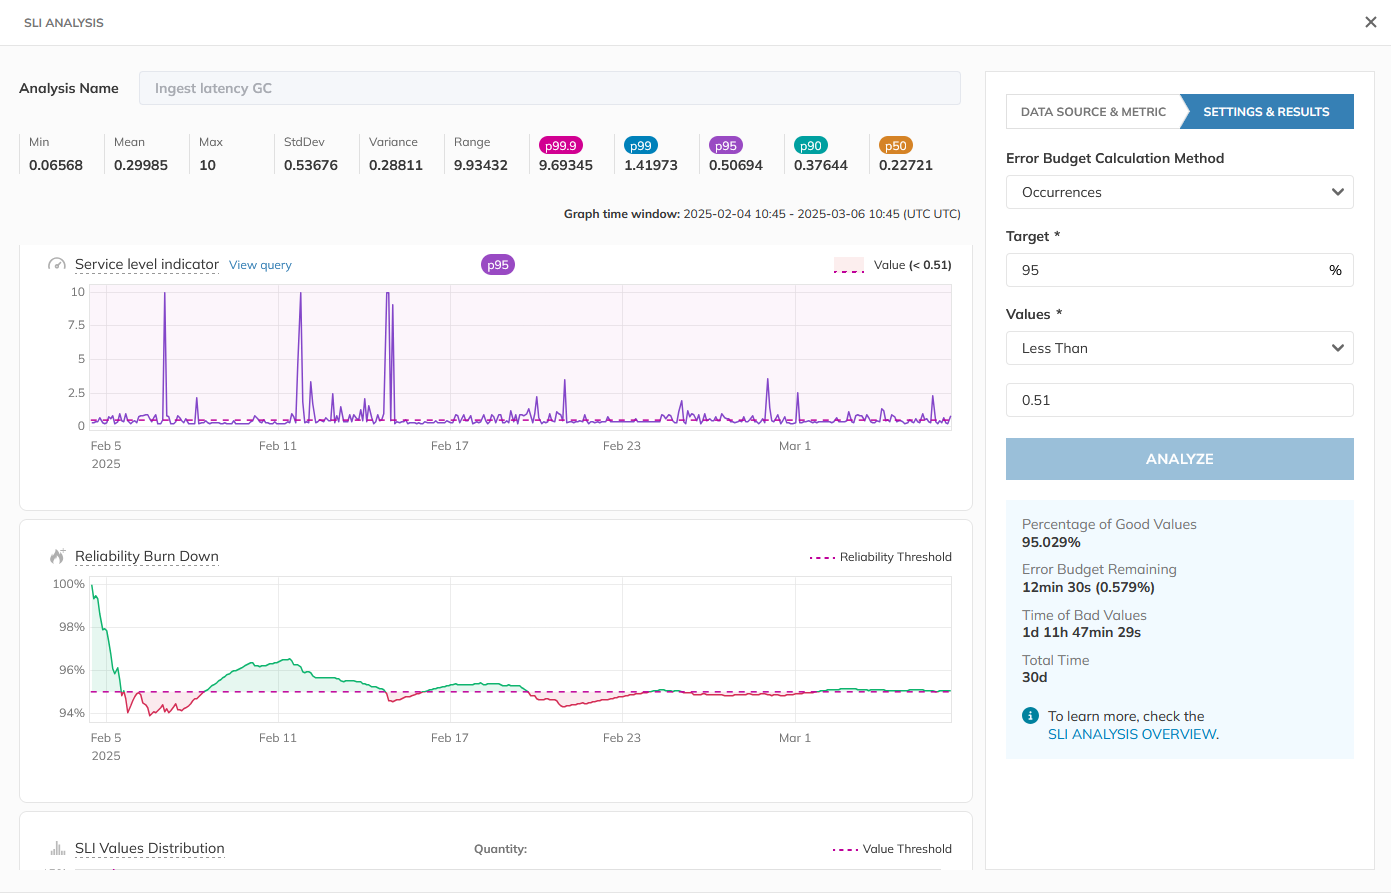Click the bar chart icon beside SLI Values Distribution
Image resolution: width=1391 pixels, height=896 pixels.
(57, 849)
